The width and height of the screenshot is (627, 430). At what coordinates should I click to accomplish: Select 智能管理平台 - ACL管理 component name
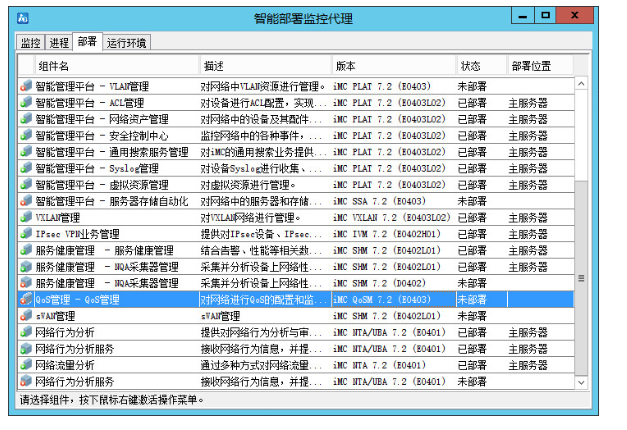click(90, 103)
